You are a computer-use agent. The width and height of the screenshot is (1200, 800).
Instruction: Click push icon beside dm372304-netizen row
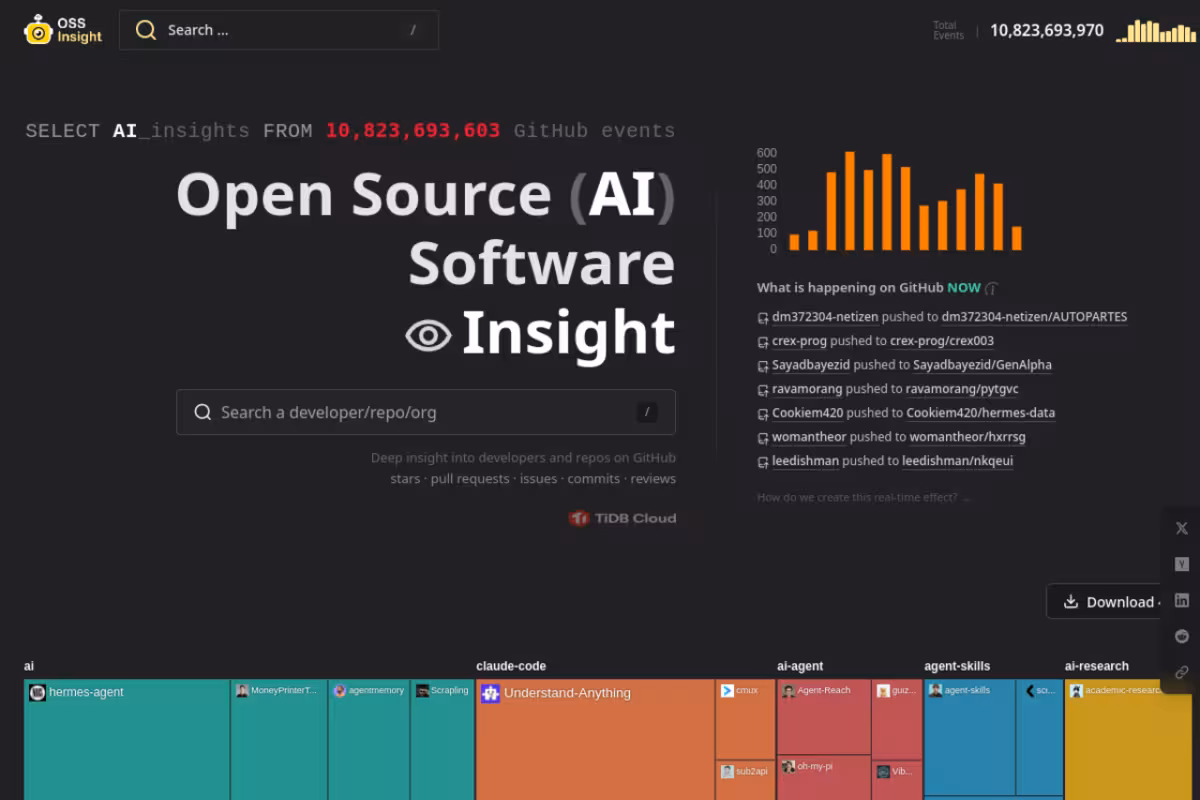click(x=763, y=318)
